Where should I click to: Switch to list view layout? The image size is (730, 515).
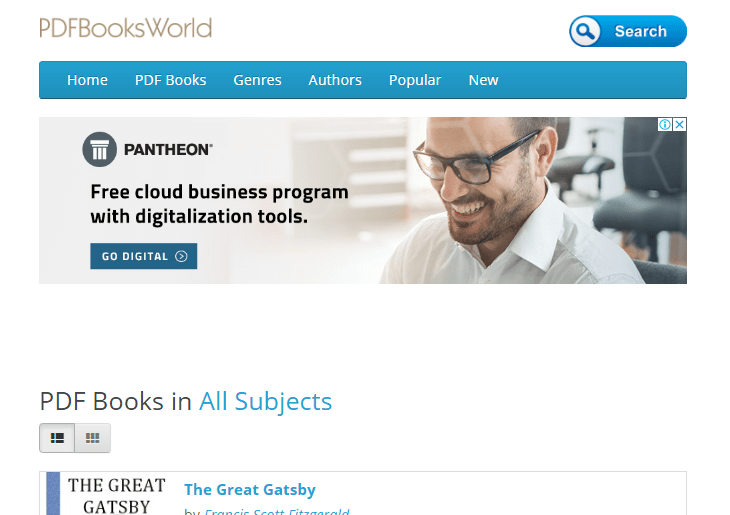(x=57, y=438)
